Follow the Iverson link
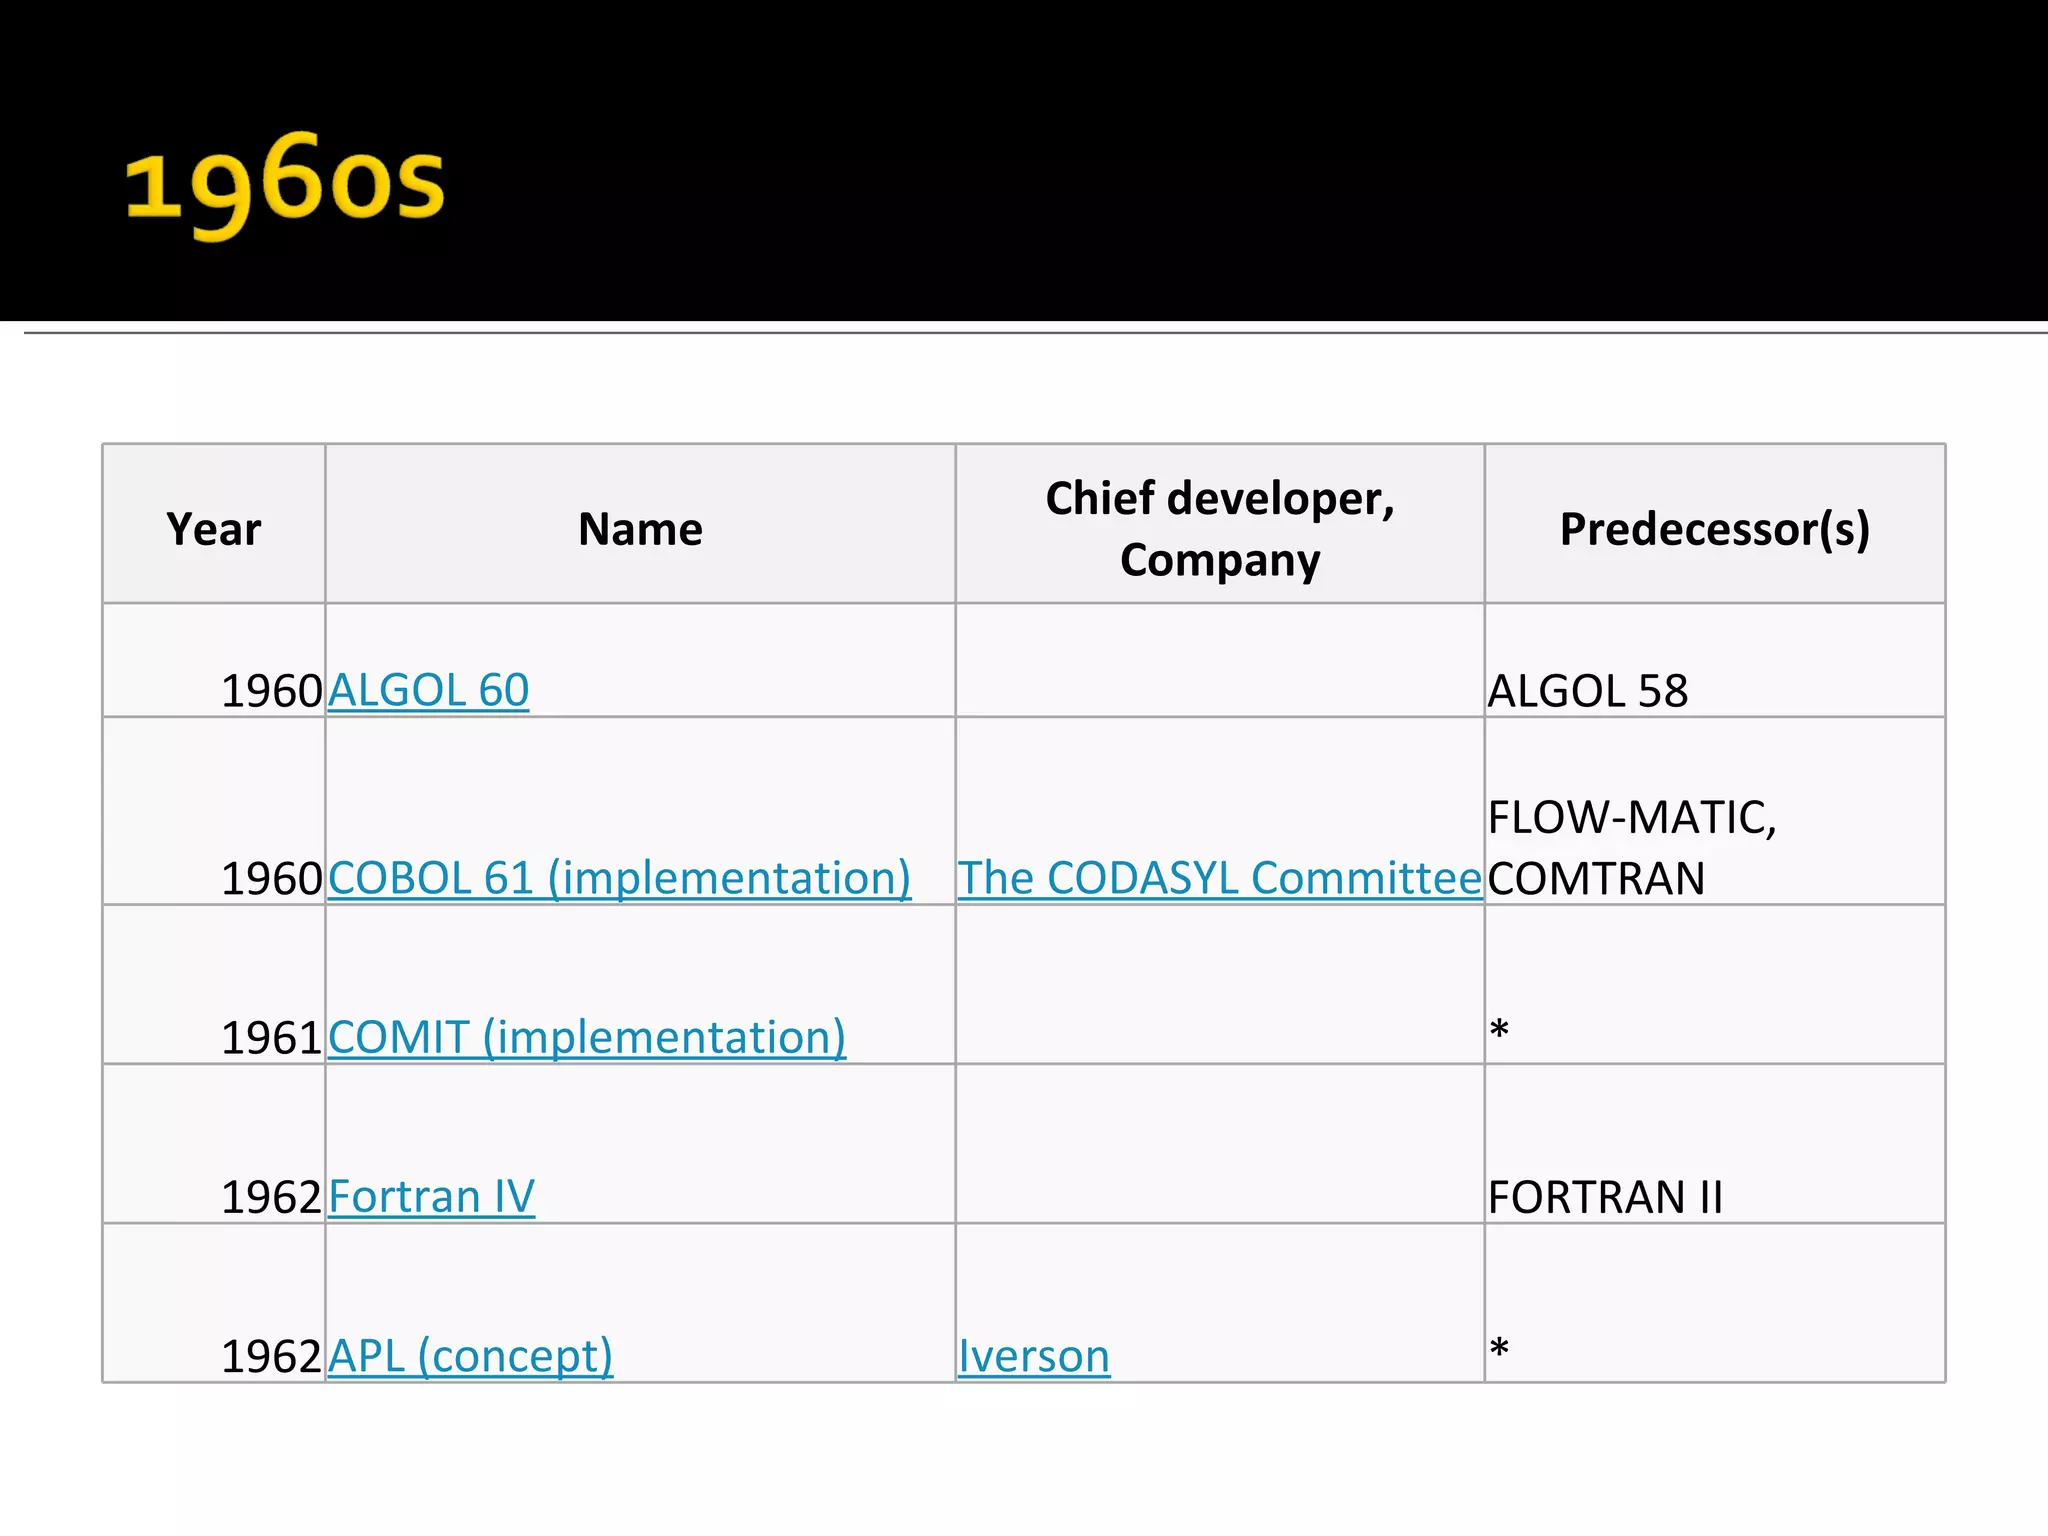Screen dimensions: 2048x1536 (1034, 1356)
